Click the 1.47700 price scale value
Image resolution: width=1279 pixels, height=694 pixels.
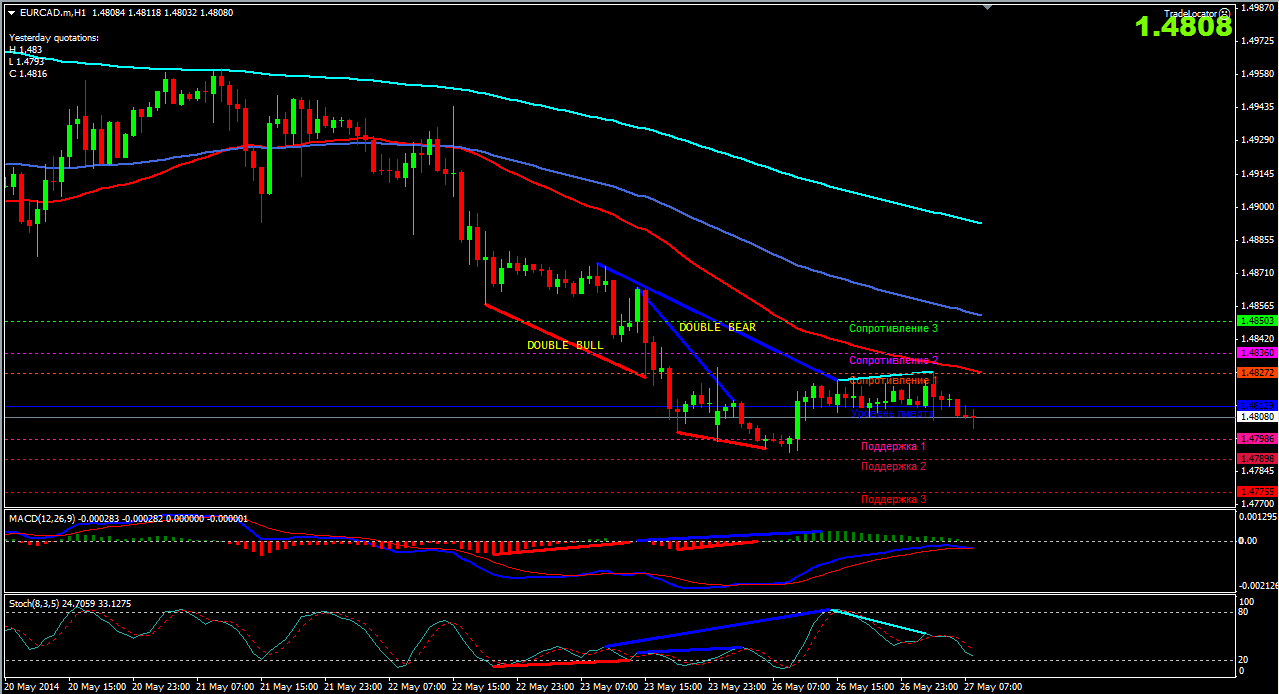(1256, 503)
